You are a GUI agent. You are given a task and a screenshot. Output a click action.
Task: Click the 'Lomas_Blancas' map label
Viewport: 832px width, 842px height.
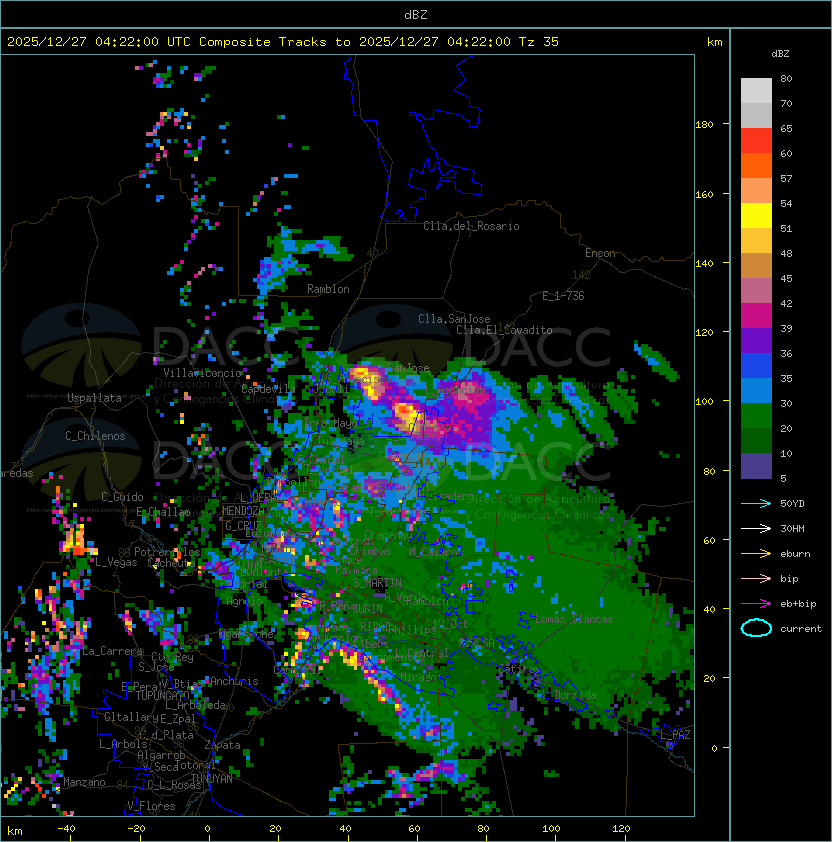click(574, 619)
